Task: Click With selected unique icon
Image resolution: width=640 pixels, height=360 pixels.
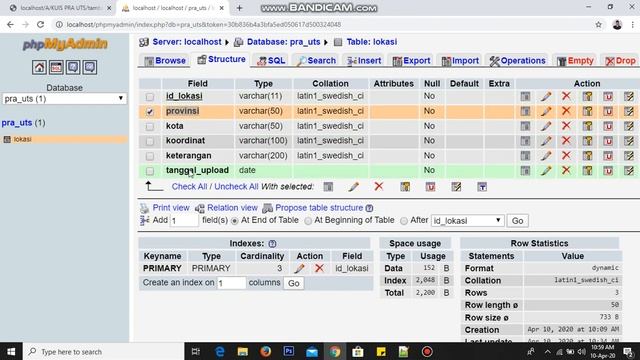Action: pos(430,187)
